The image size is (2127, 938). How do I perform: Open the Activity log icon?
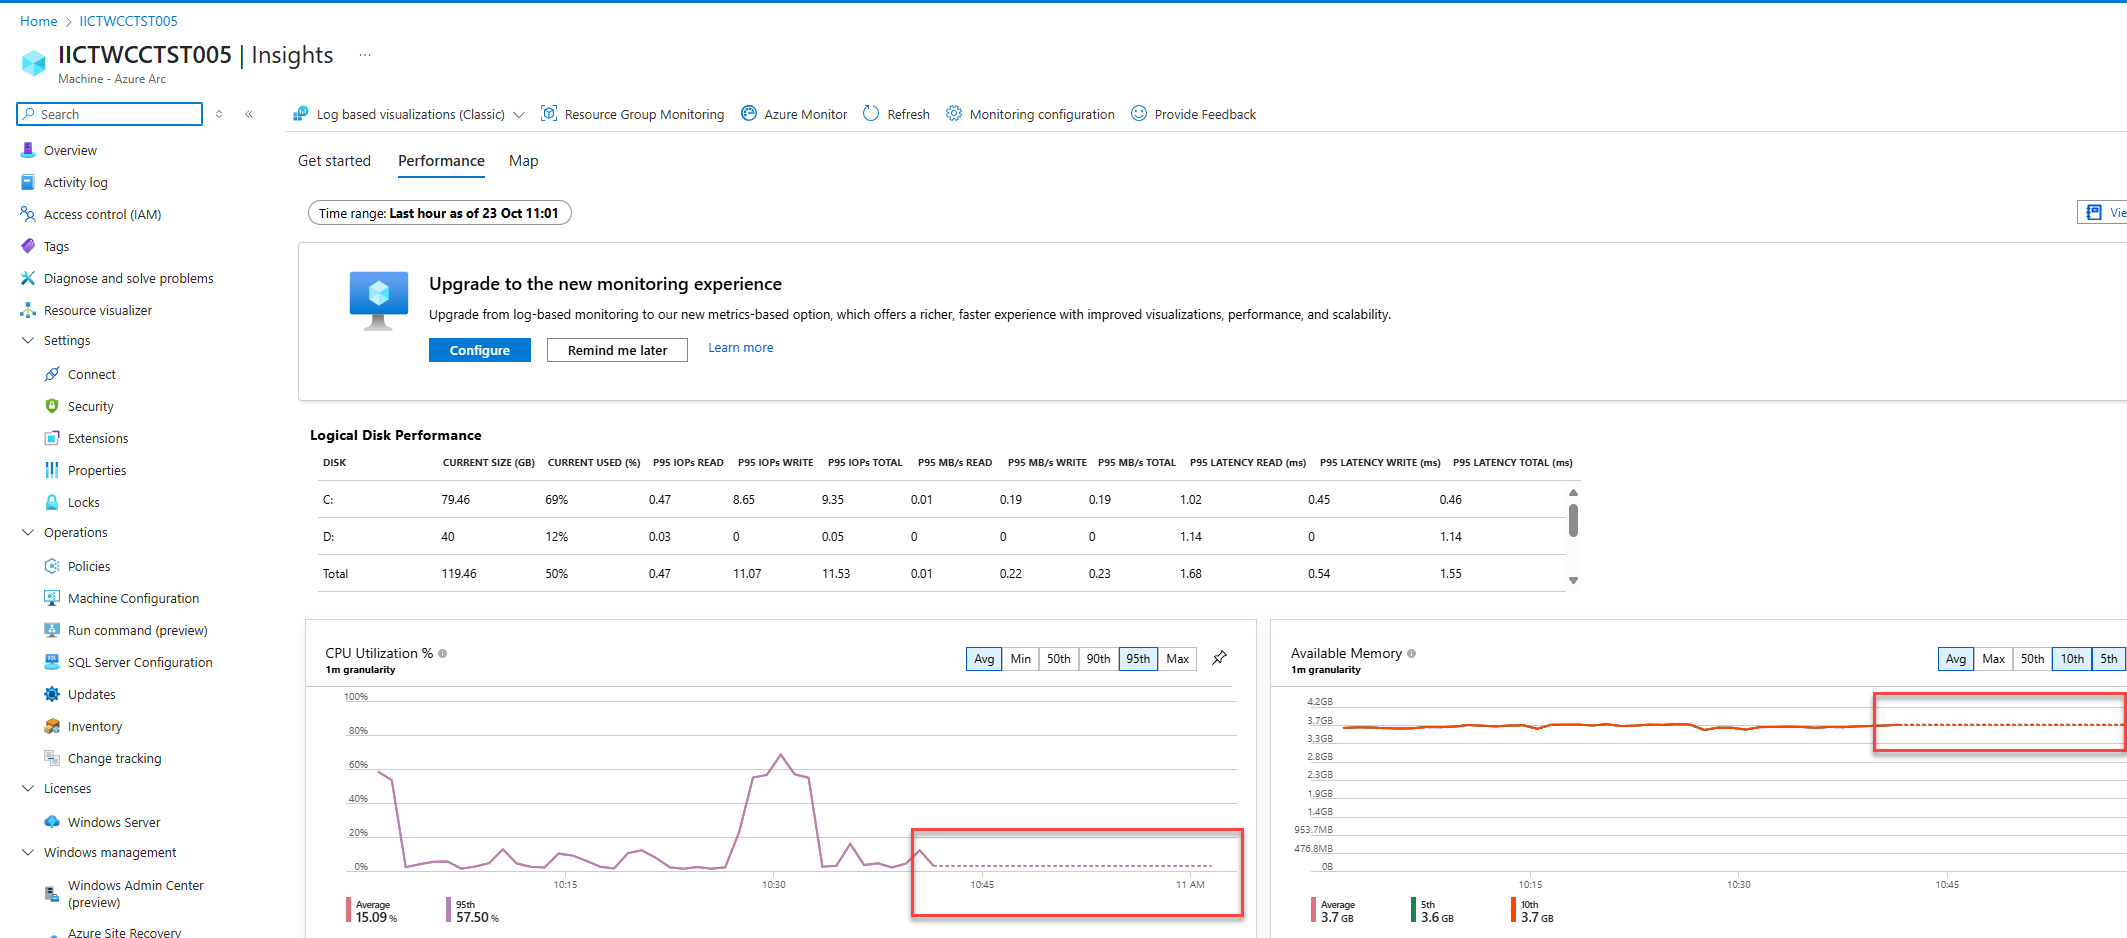(x=28, y=182)
